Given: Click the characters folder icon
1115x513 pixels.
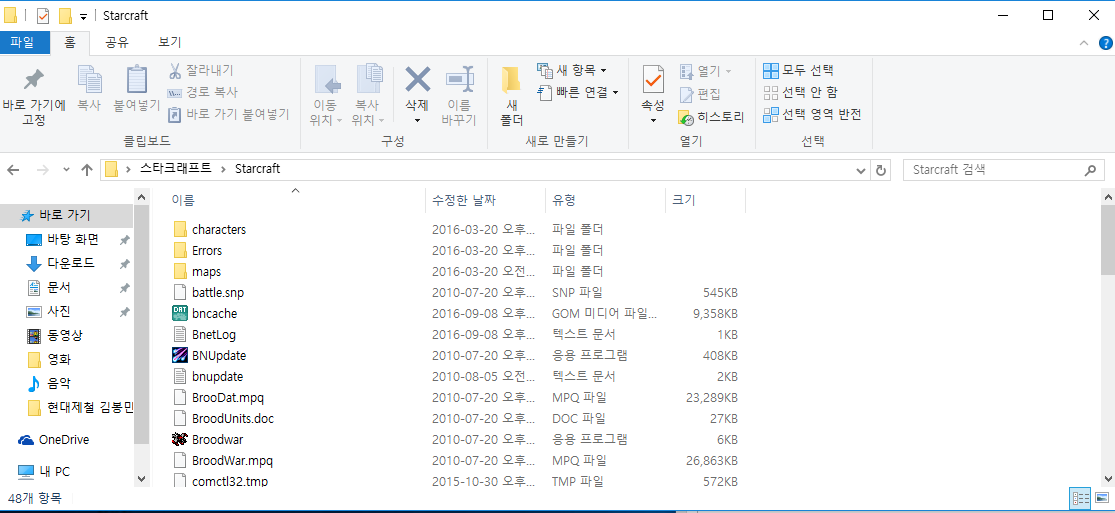Looking at the screenshot, I should pos(180,230).
